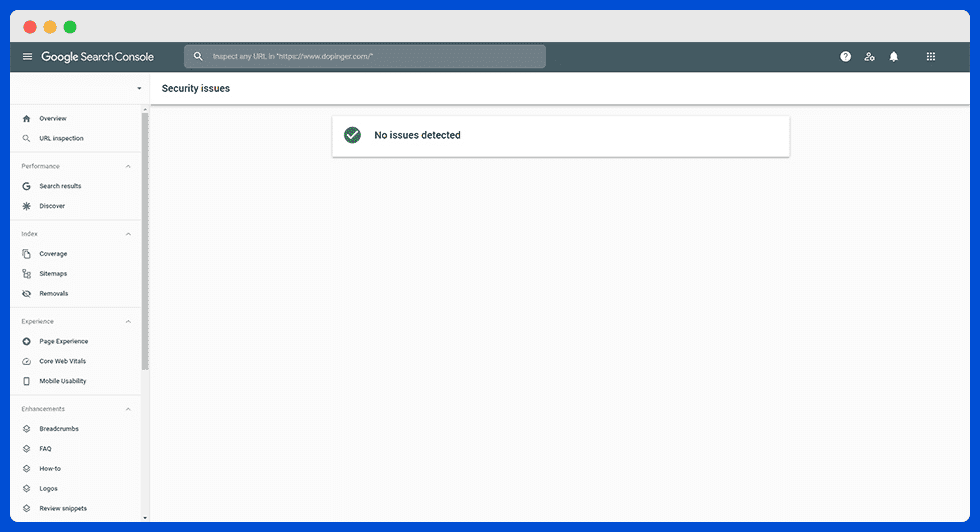The width and height of the screenshot is (980, 532).
Task: Collapse the Experience section
Action: pyautogui.click(x=128, y=321)
